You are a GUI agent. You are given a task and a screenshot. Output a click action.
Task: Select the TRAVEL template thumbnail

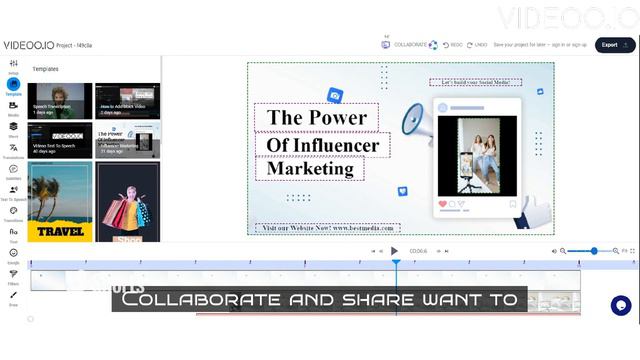coord(60,202)
